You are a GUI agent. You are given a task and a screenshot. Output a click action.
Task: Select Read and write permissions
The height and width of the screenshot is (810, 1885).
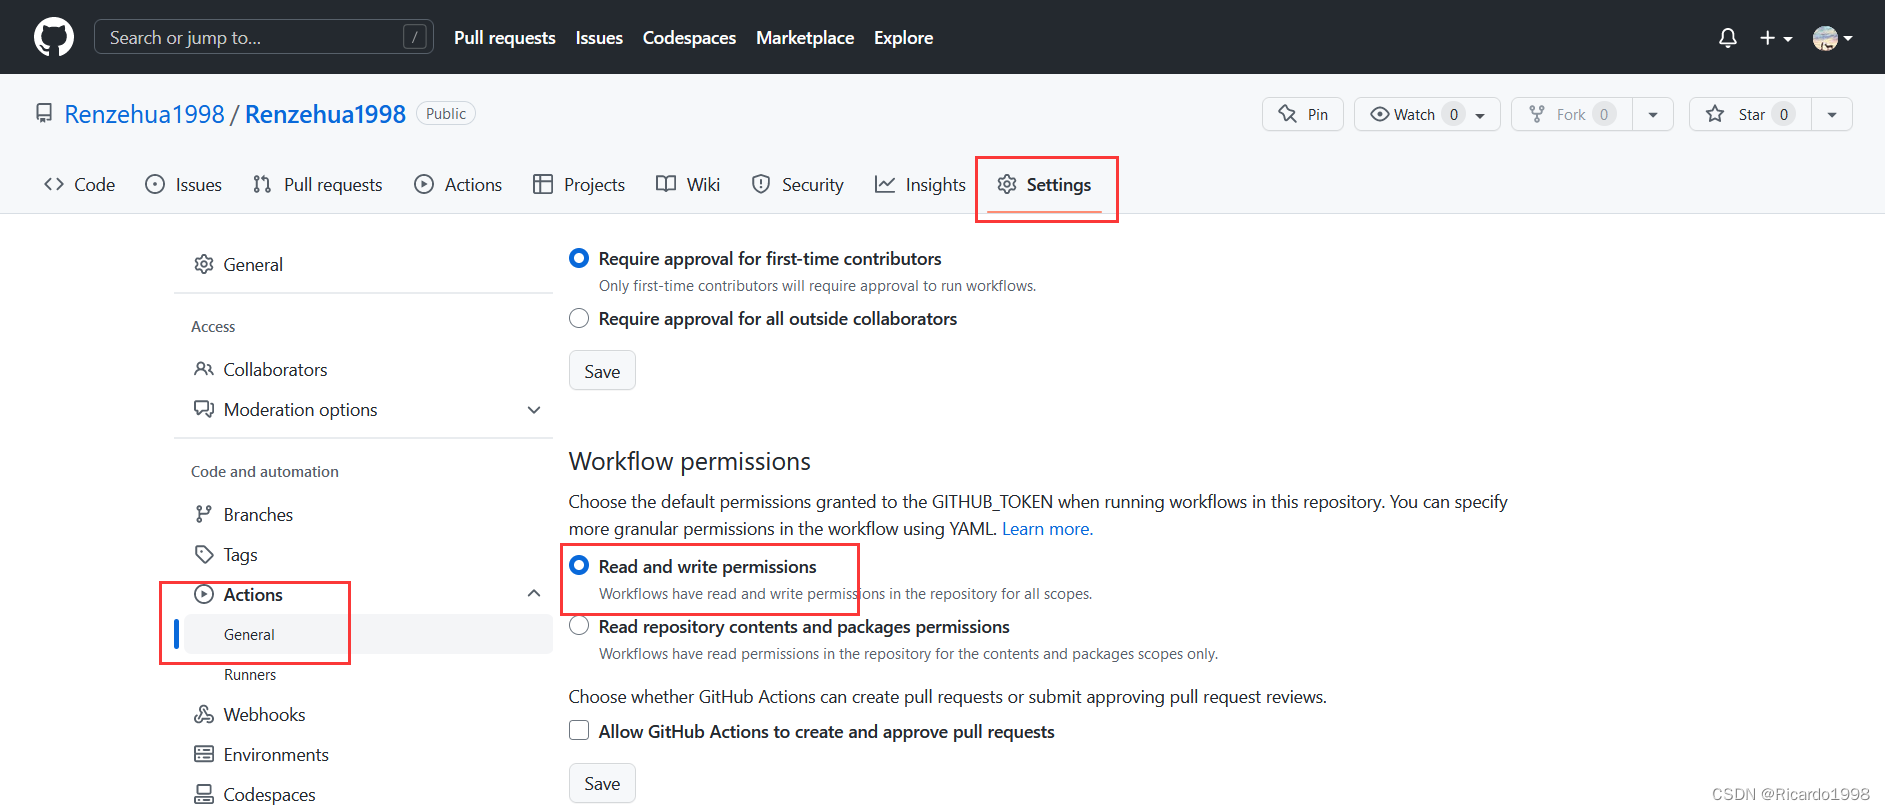(x=579, y=566)
